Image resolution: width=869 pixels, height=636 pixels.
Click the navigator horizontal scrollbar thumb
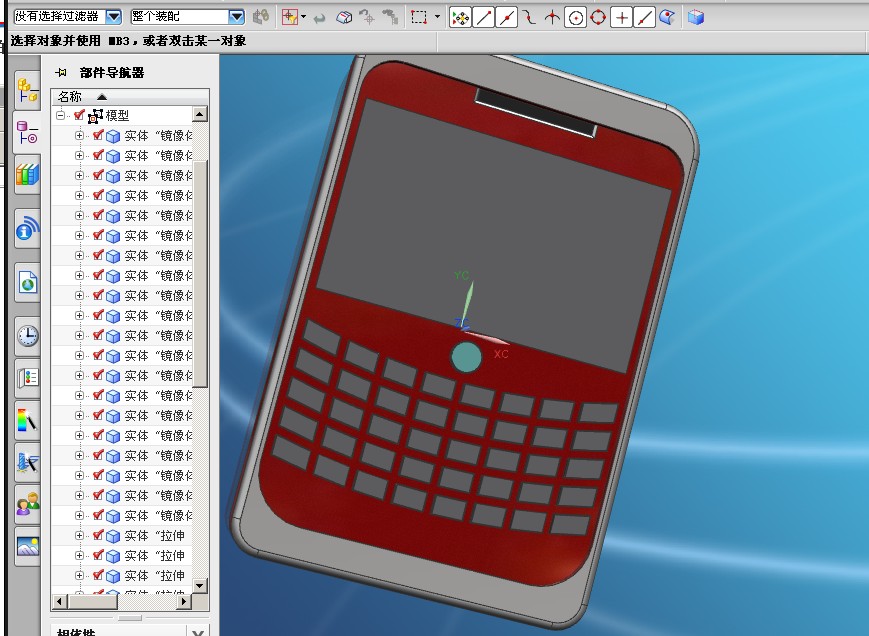pos(92,601)
